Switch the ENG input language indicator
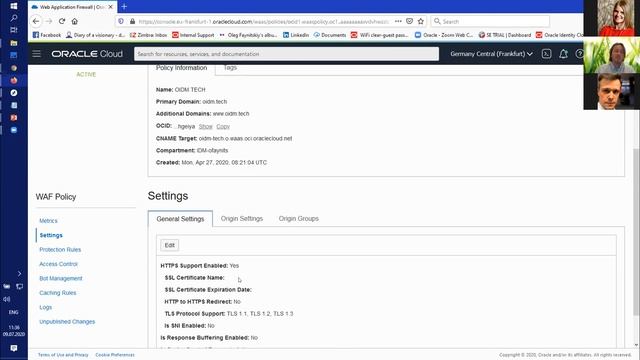Image resolution: width=640 pixels, height=360 pixels. (x=13, y=312)
